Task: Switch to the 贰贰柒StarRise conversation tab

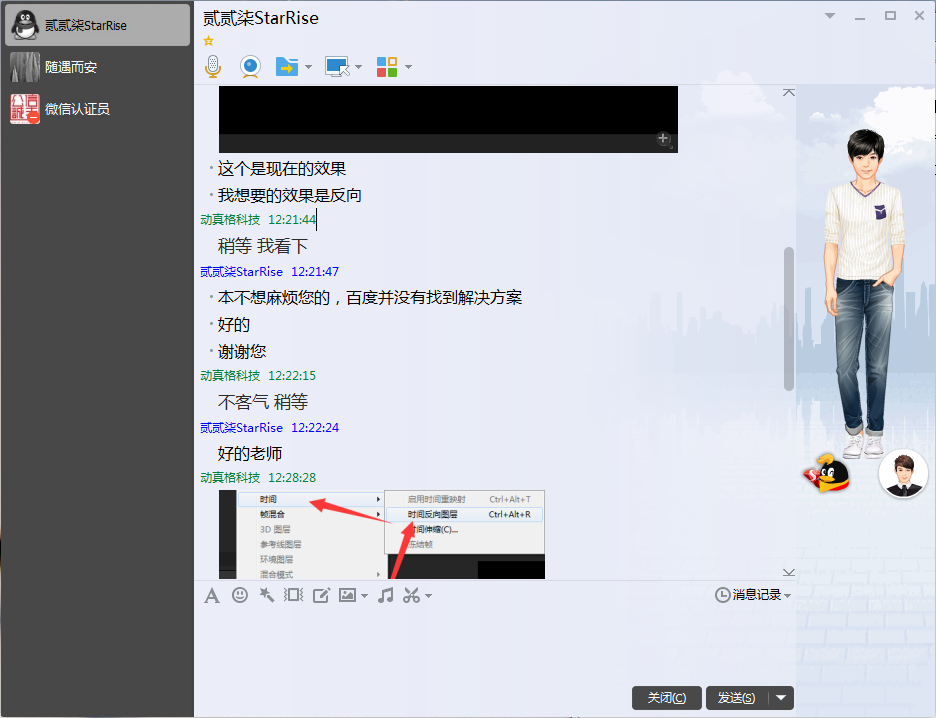Action: coord(97,25)
